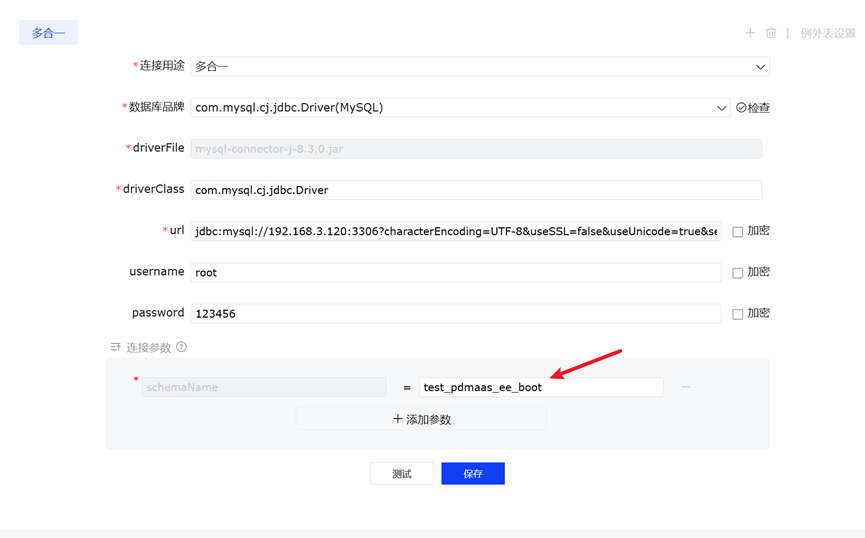Remove schemaName parameter with the minus icon
This screenshot has width=865, height=538.
click(686, 387)
